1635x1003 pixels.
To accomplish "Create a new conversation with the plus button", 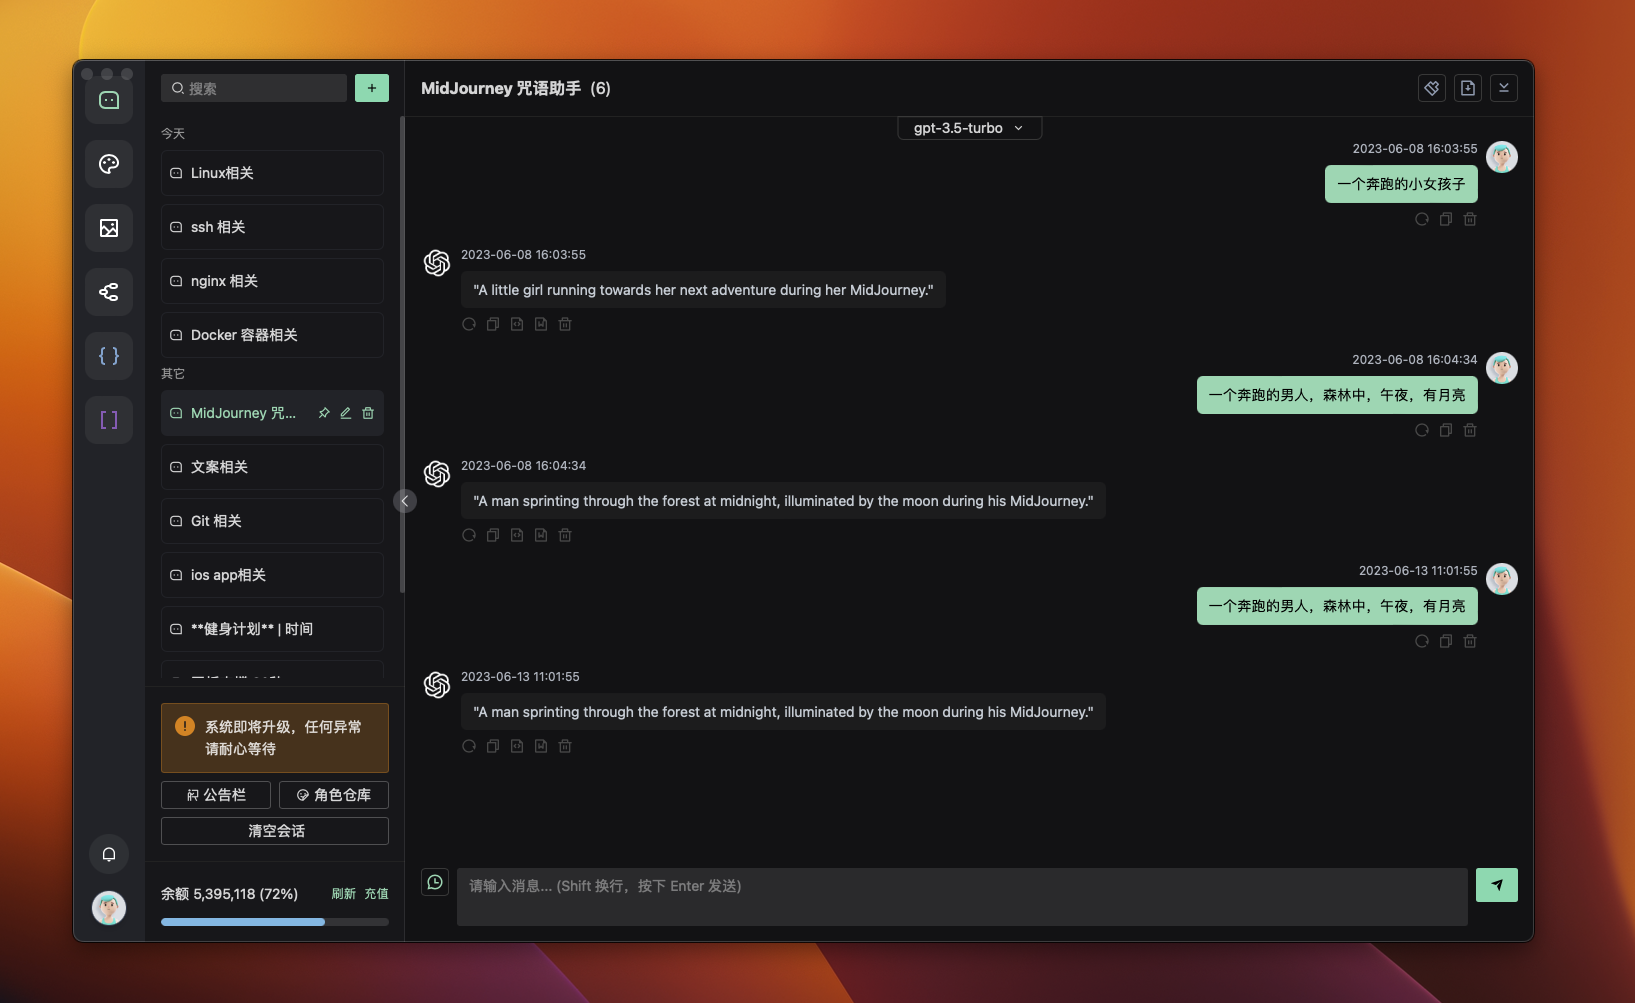I will point(372,88).
